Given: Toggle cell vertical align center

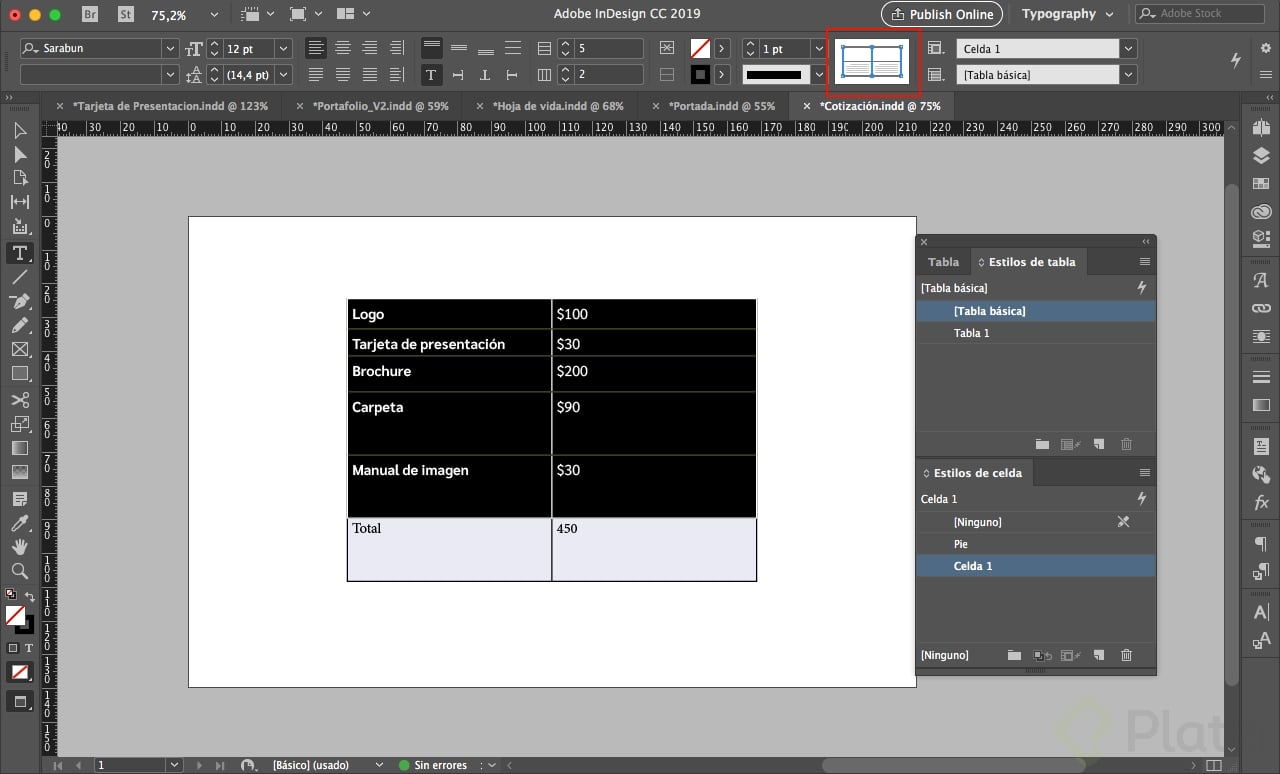Looking at the screenshot, I should click(459, 48).
